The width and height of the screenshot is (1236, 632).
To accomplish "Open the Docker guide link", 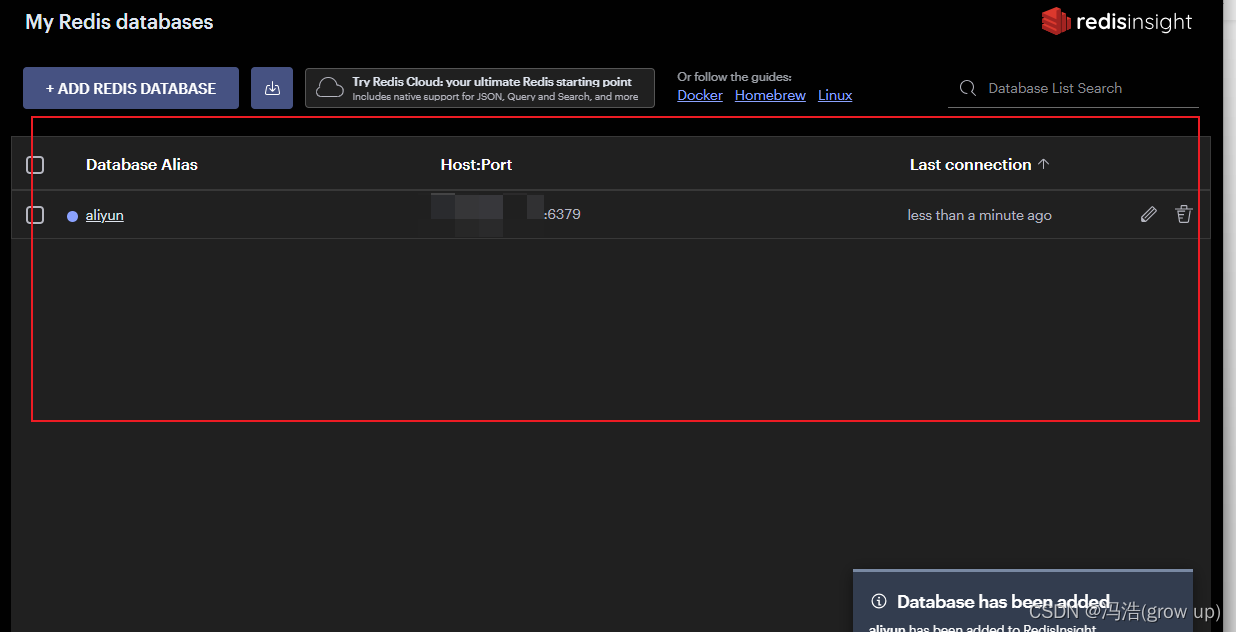I will point(700,95).
